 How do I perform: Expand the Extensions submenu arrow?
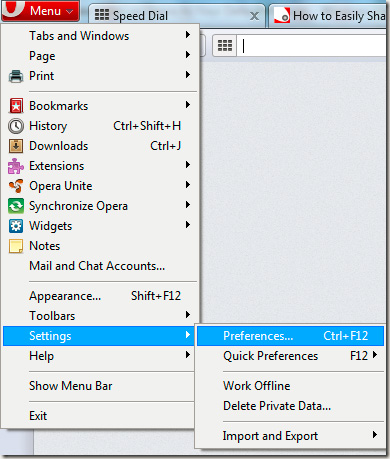tap(188, 165)
